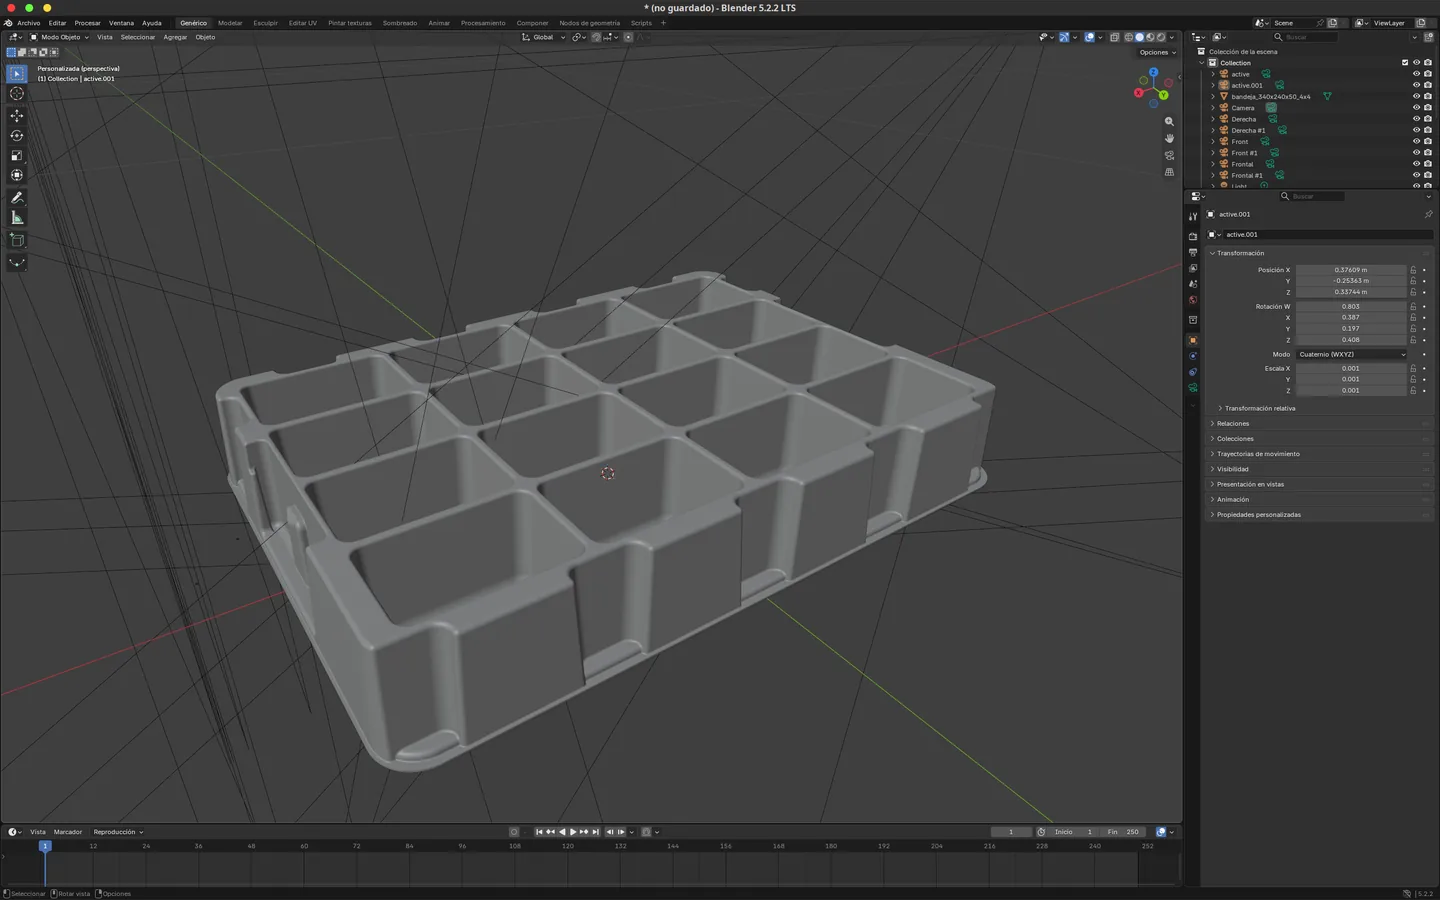
Task: Activate the Rotate tool
Action: [x=17, y=136]
